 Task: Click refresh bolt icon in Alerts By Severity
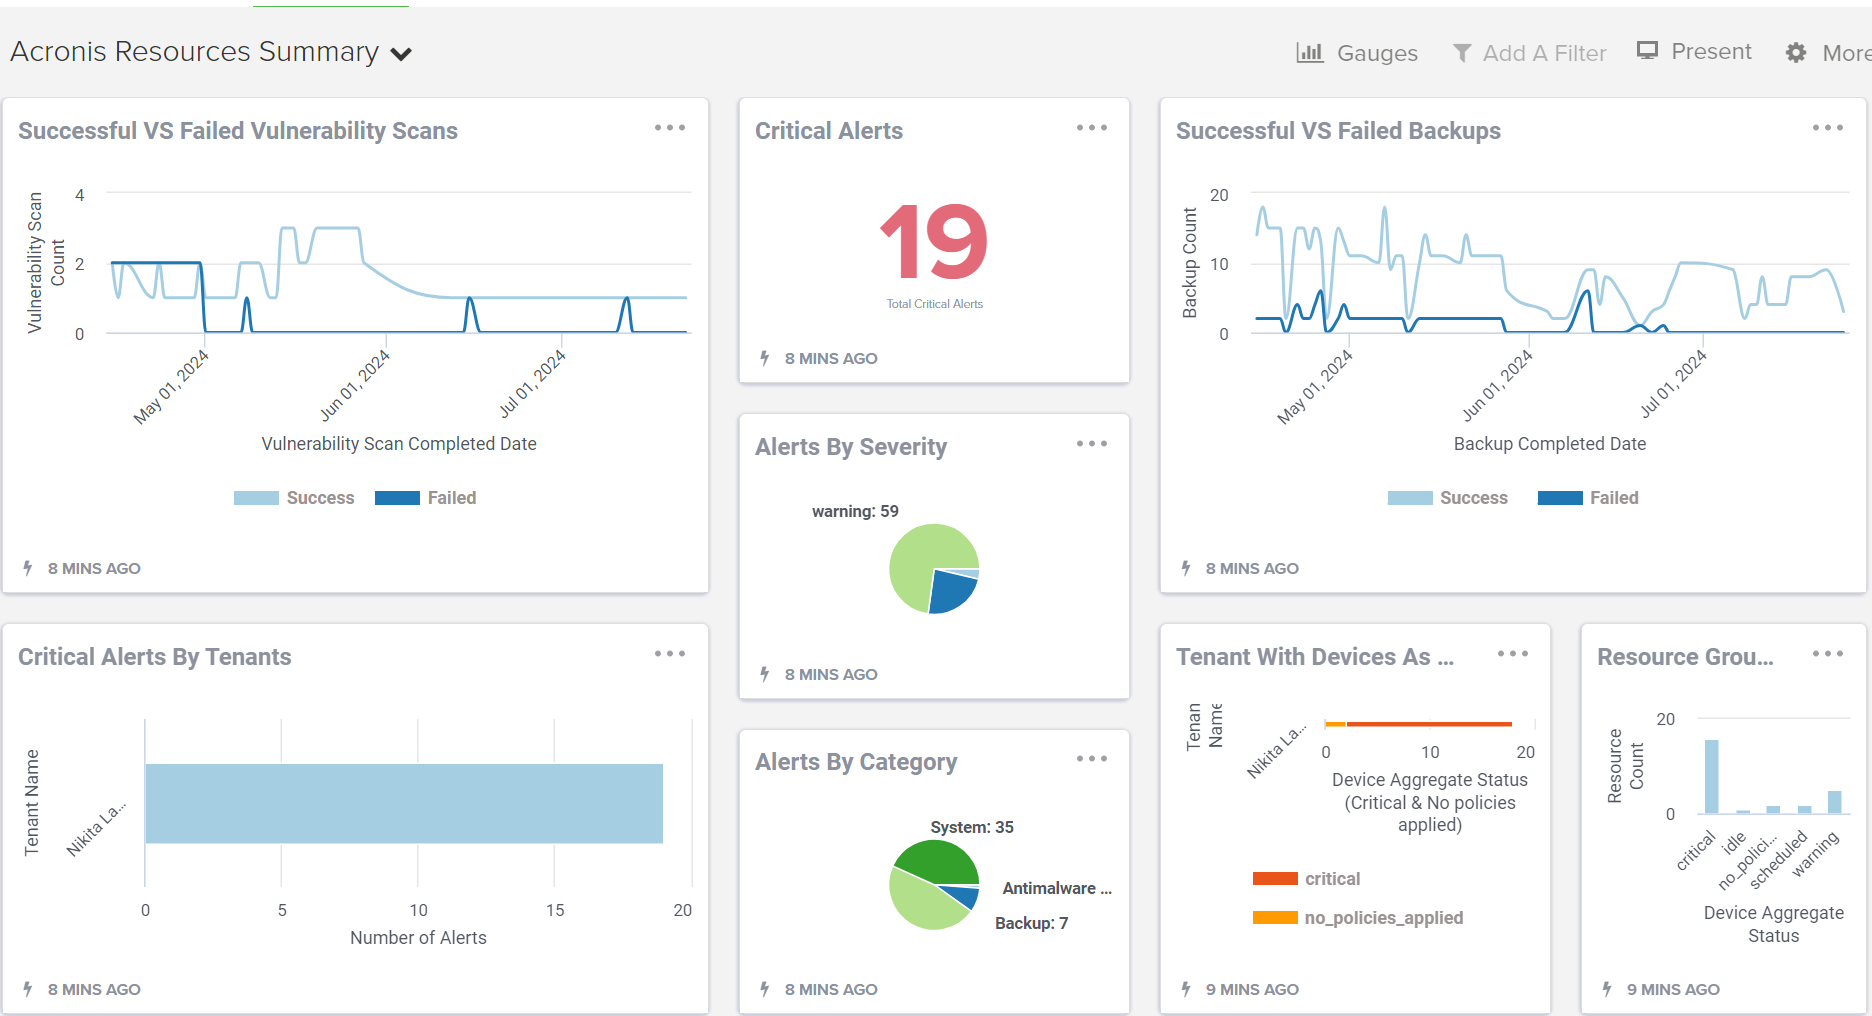click(765, 674)
